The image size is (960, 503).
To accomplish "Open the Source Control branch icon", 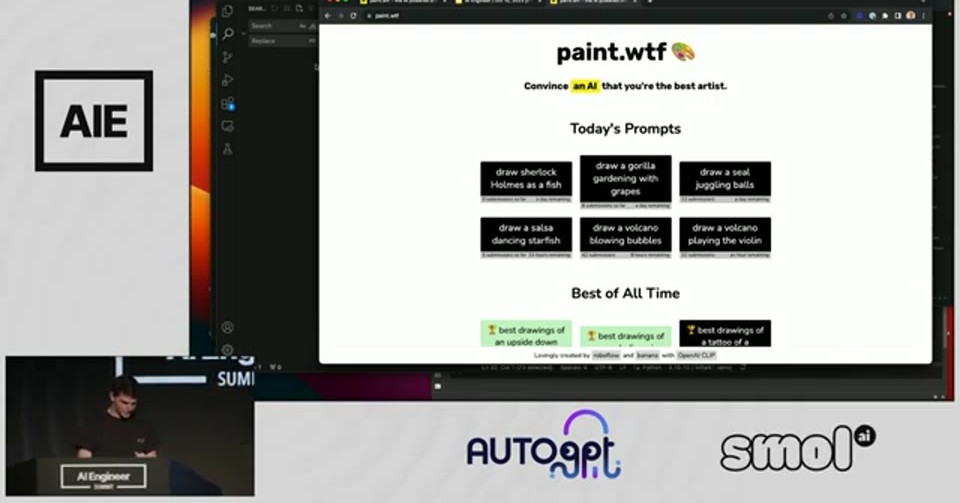I will 228,57.
